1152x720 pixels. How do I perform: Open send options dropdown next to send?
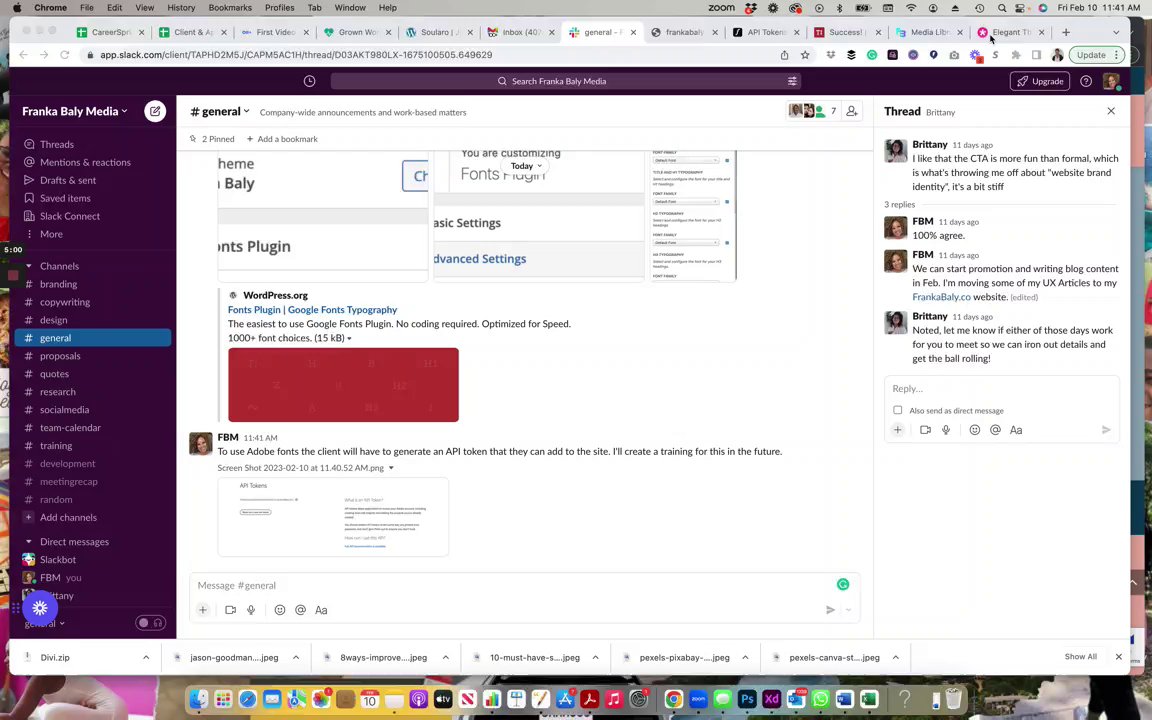tap(849, 610)
